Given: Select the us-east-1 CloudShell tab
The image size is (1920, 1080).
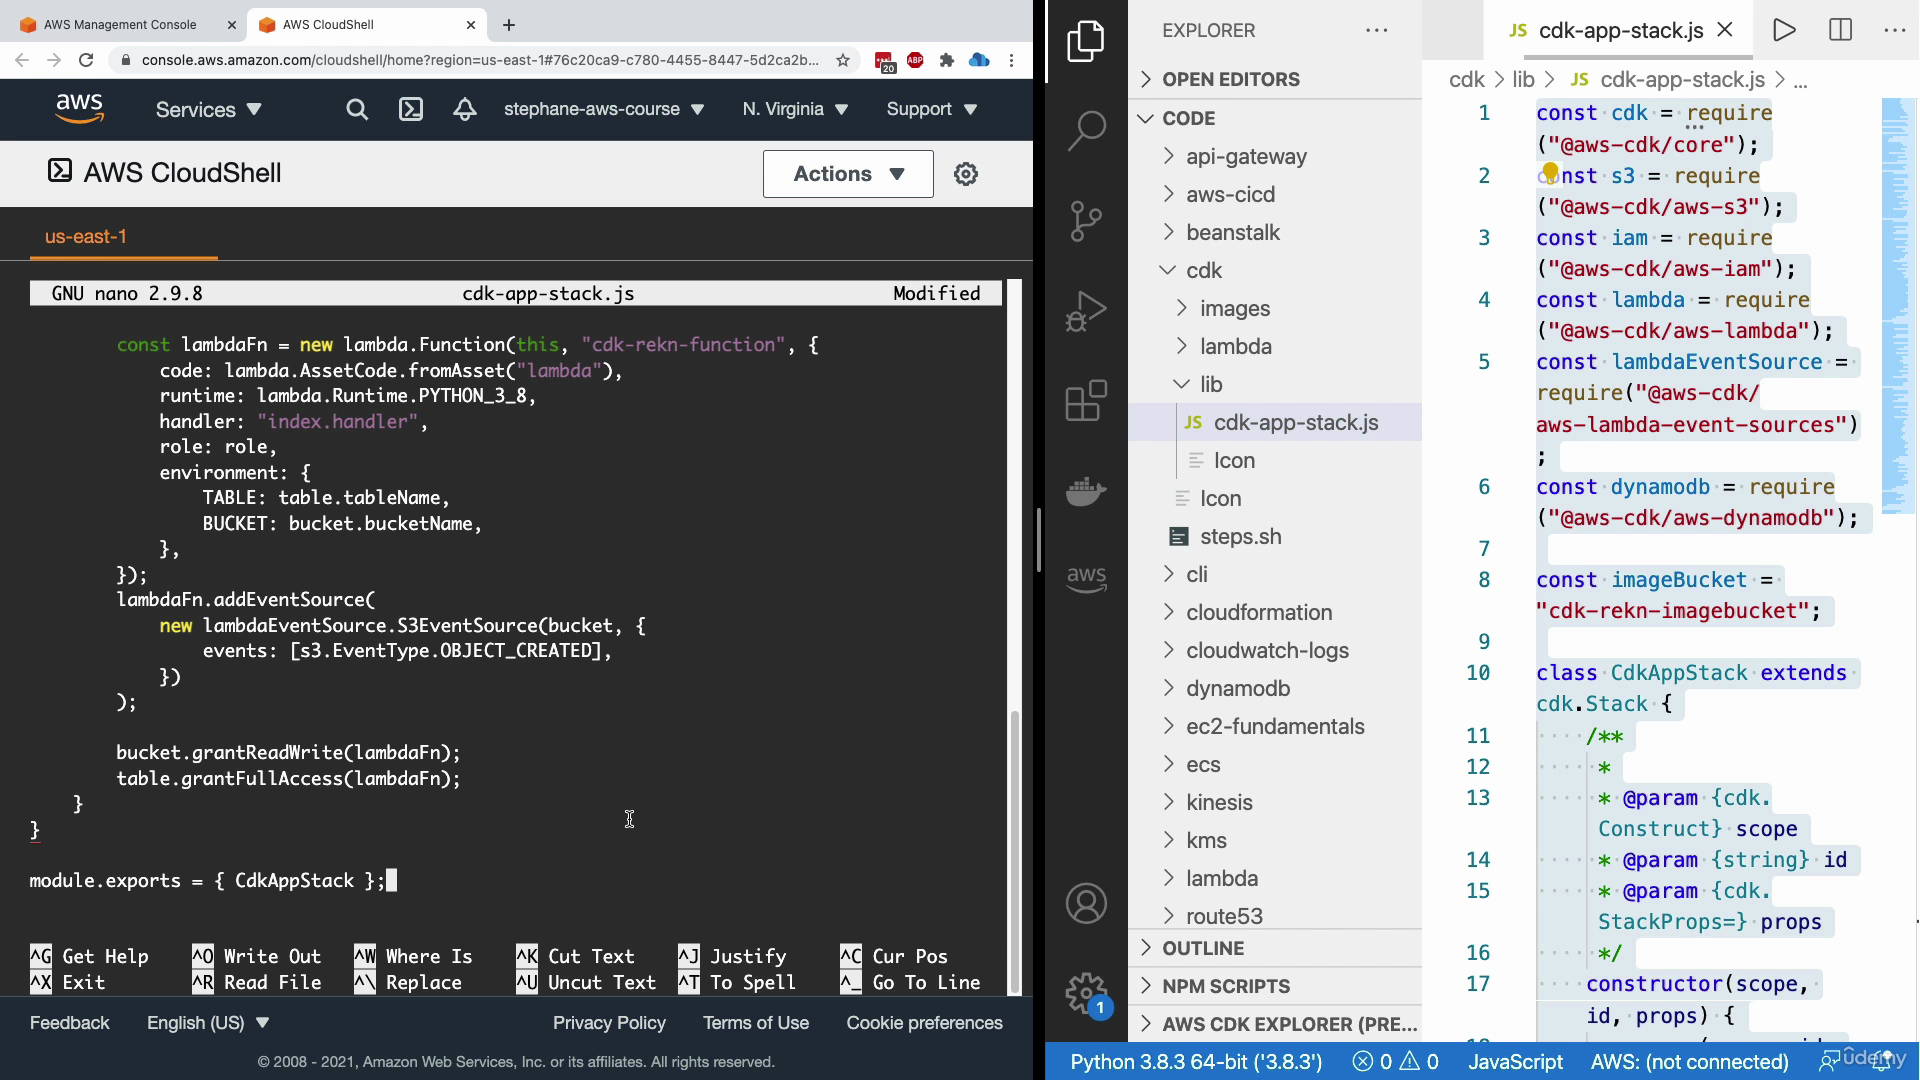Looking at the screenshot, I should click(86, 237).
